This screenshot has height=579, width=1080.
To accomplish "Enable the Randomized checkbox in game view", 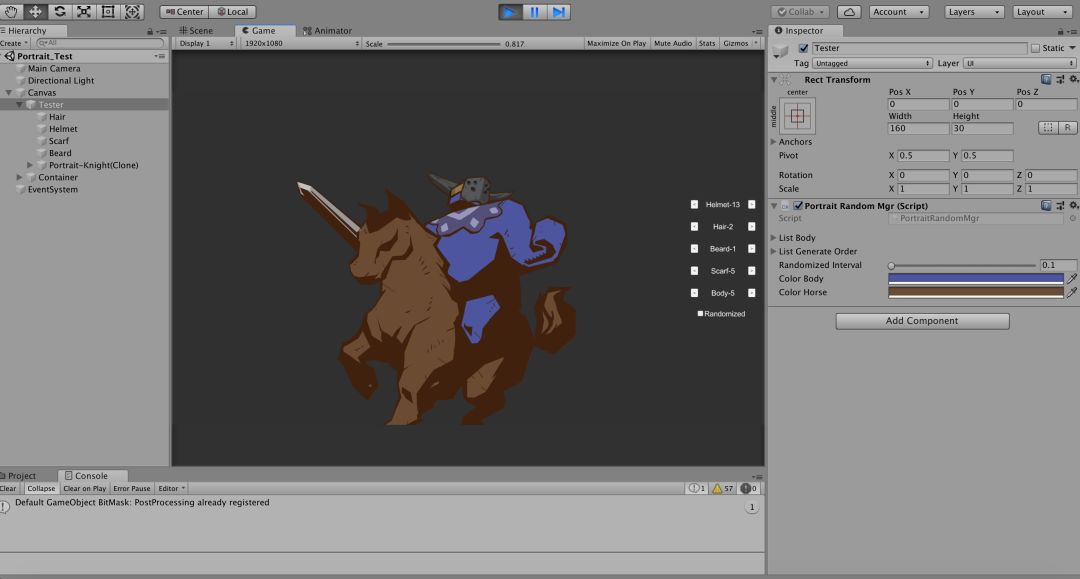I will (x=700, y=314).
